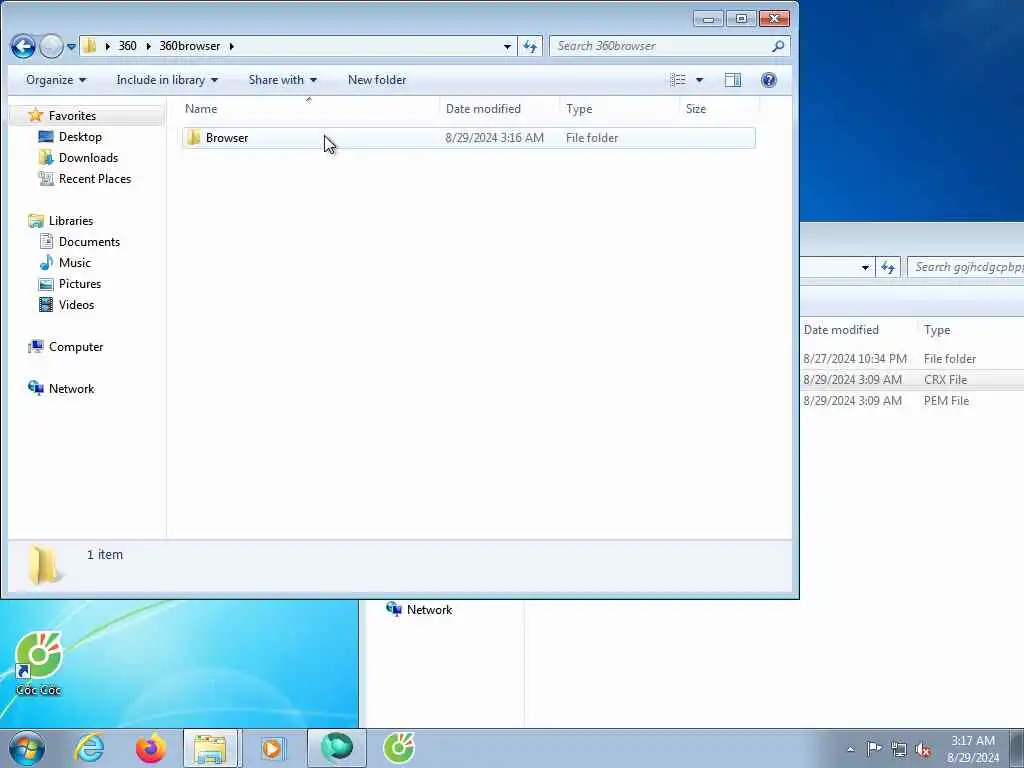Expand the arrow between 360 and 360browser
1024x768 pixels.
pyautogui.click(x=148, y=46)
